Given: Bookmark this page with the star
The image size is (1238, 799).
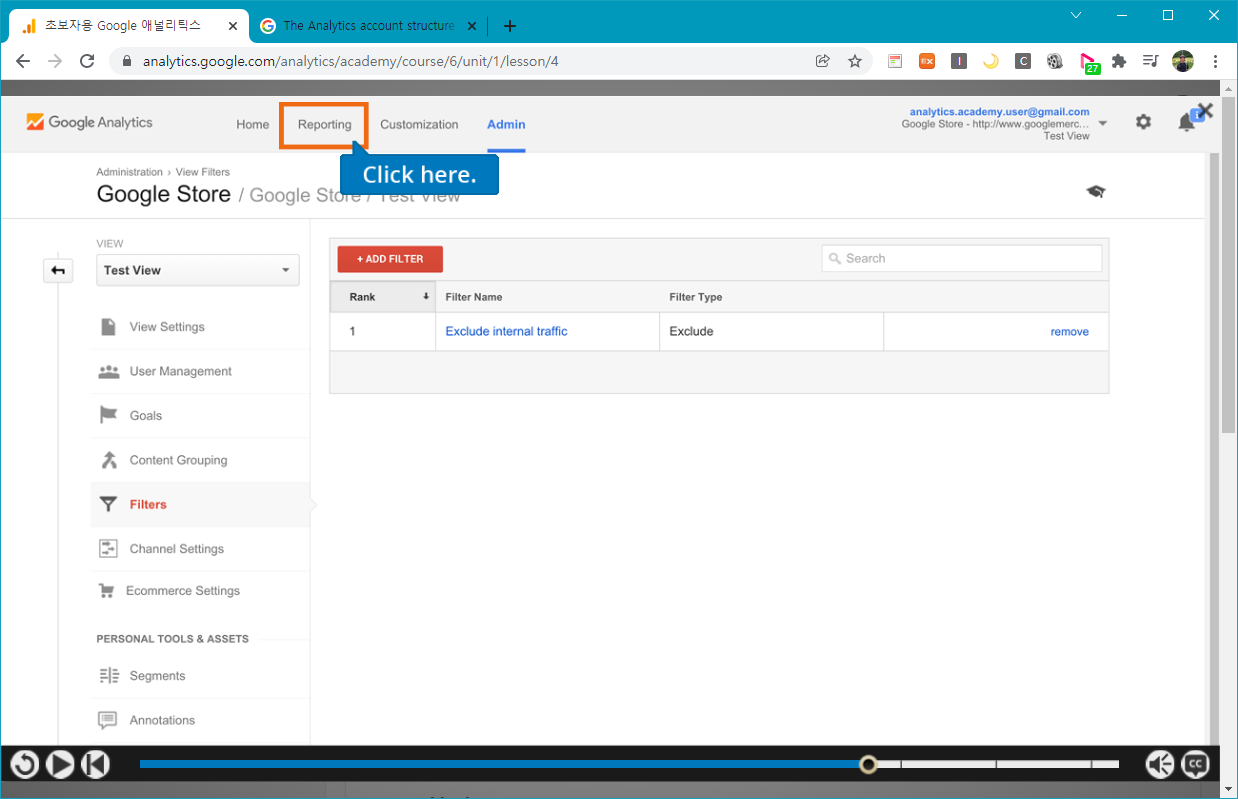Looking at the screenshot, I should pos(855,61).
